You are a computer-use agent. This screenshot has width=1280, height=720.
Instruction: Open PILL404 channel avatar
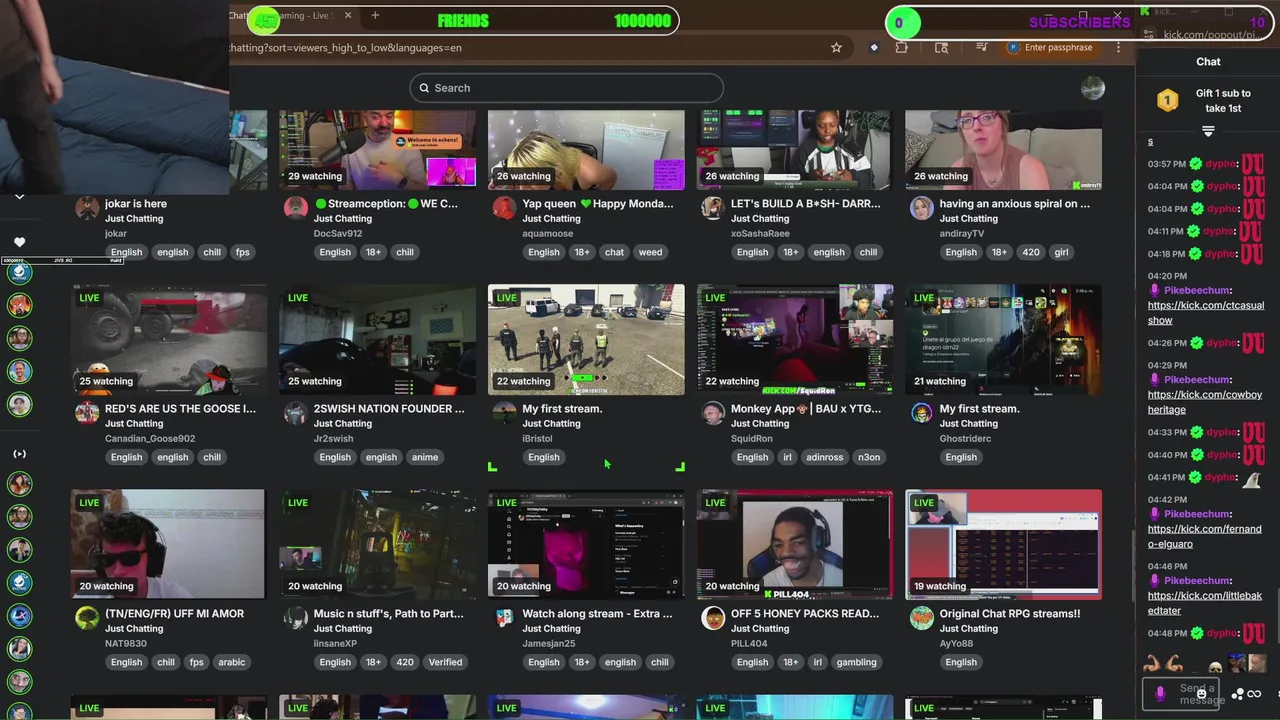point(712,618)
